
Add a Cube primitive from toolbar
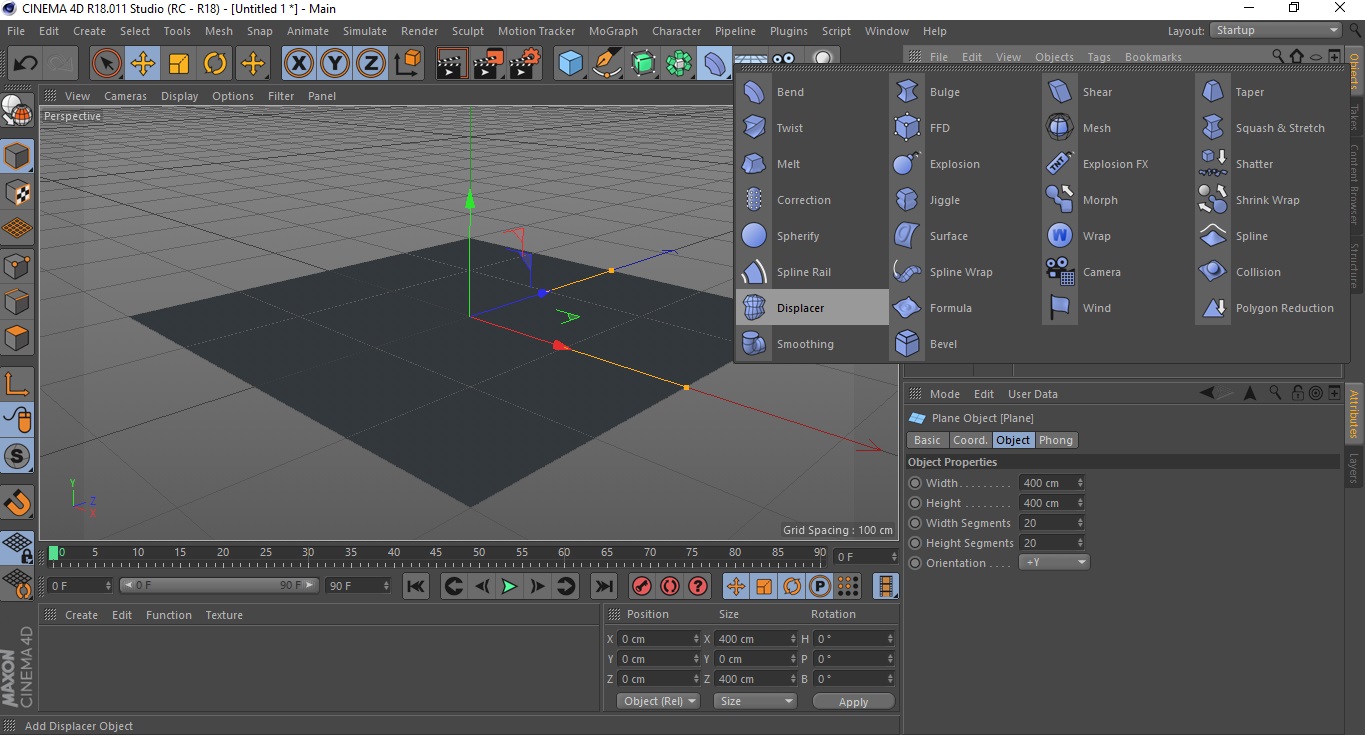coord(570,64)
